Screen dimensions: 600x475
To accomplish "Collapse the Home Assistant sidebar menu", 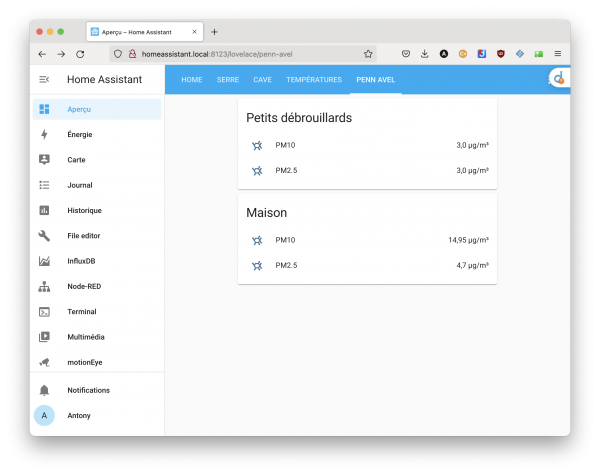I will click(x=44, y=79).
